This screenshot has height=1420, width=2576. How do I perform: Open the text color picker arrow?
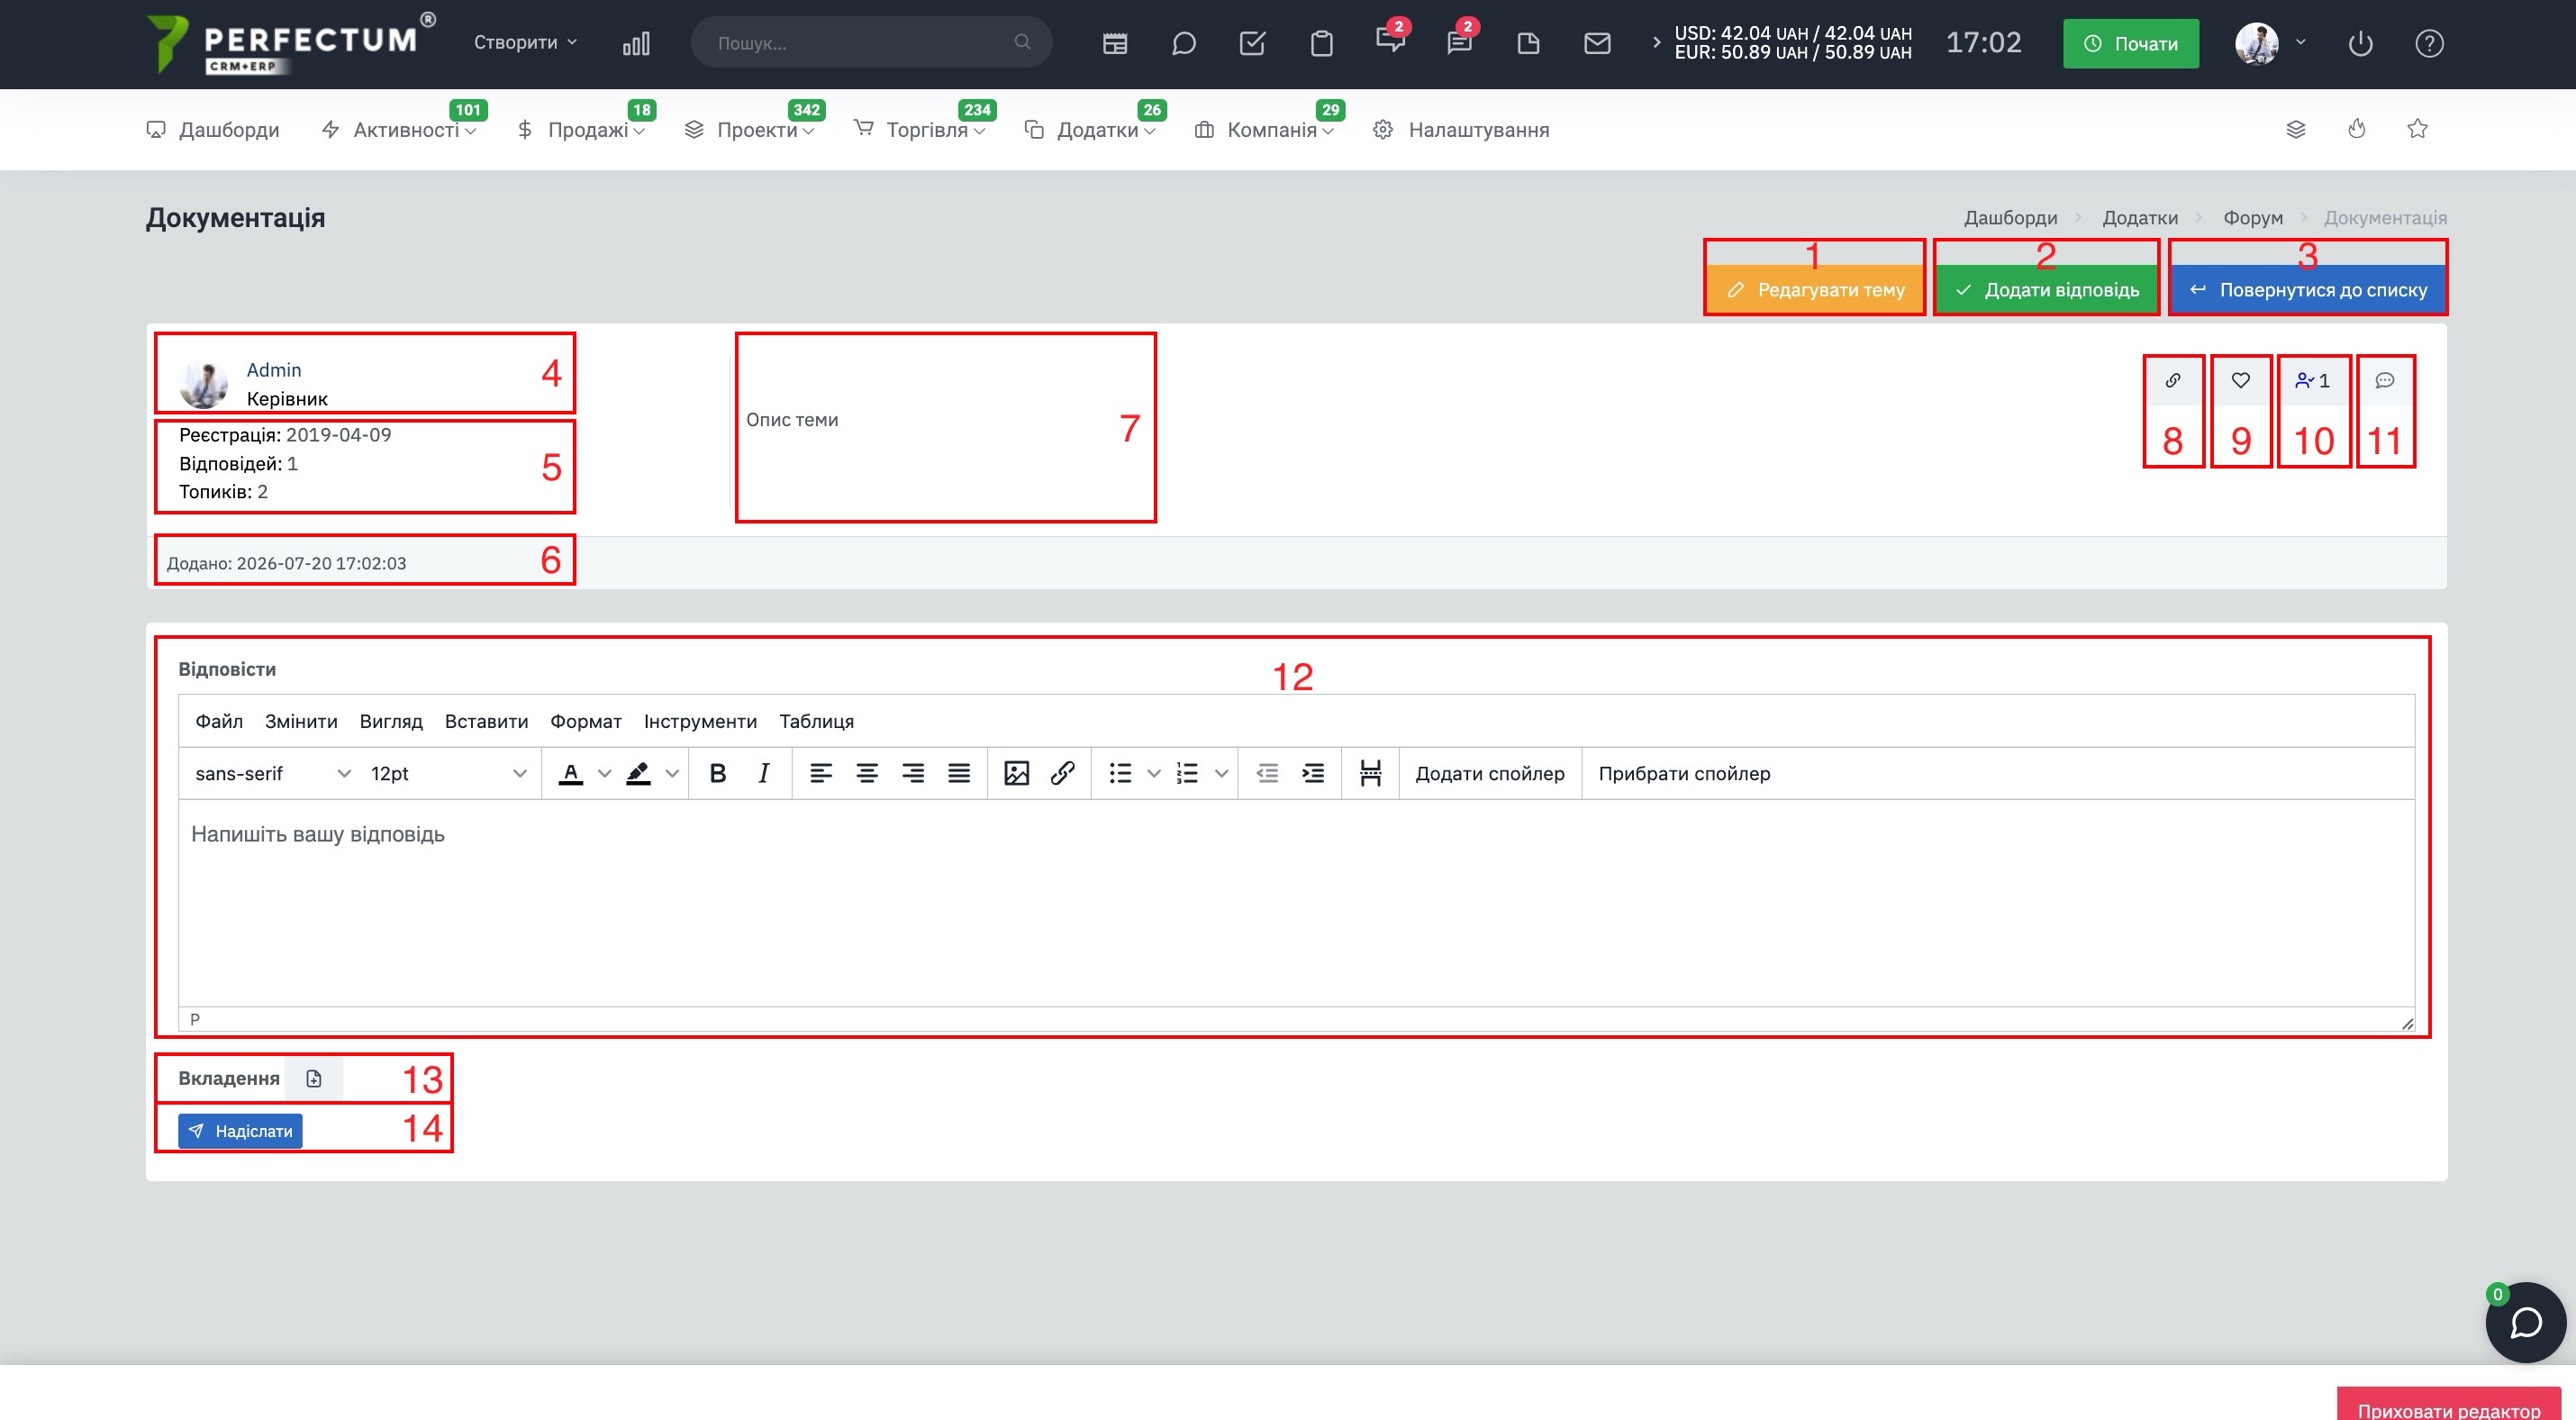tap(604, 773)
